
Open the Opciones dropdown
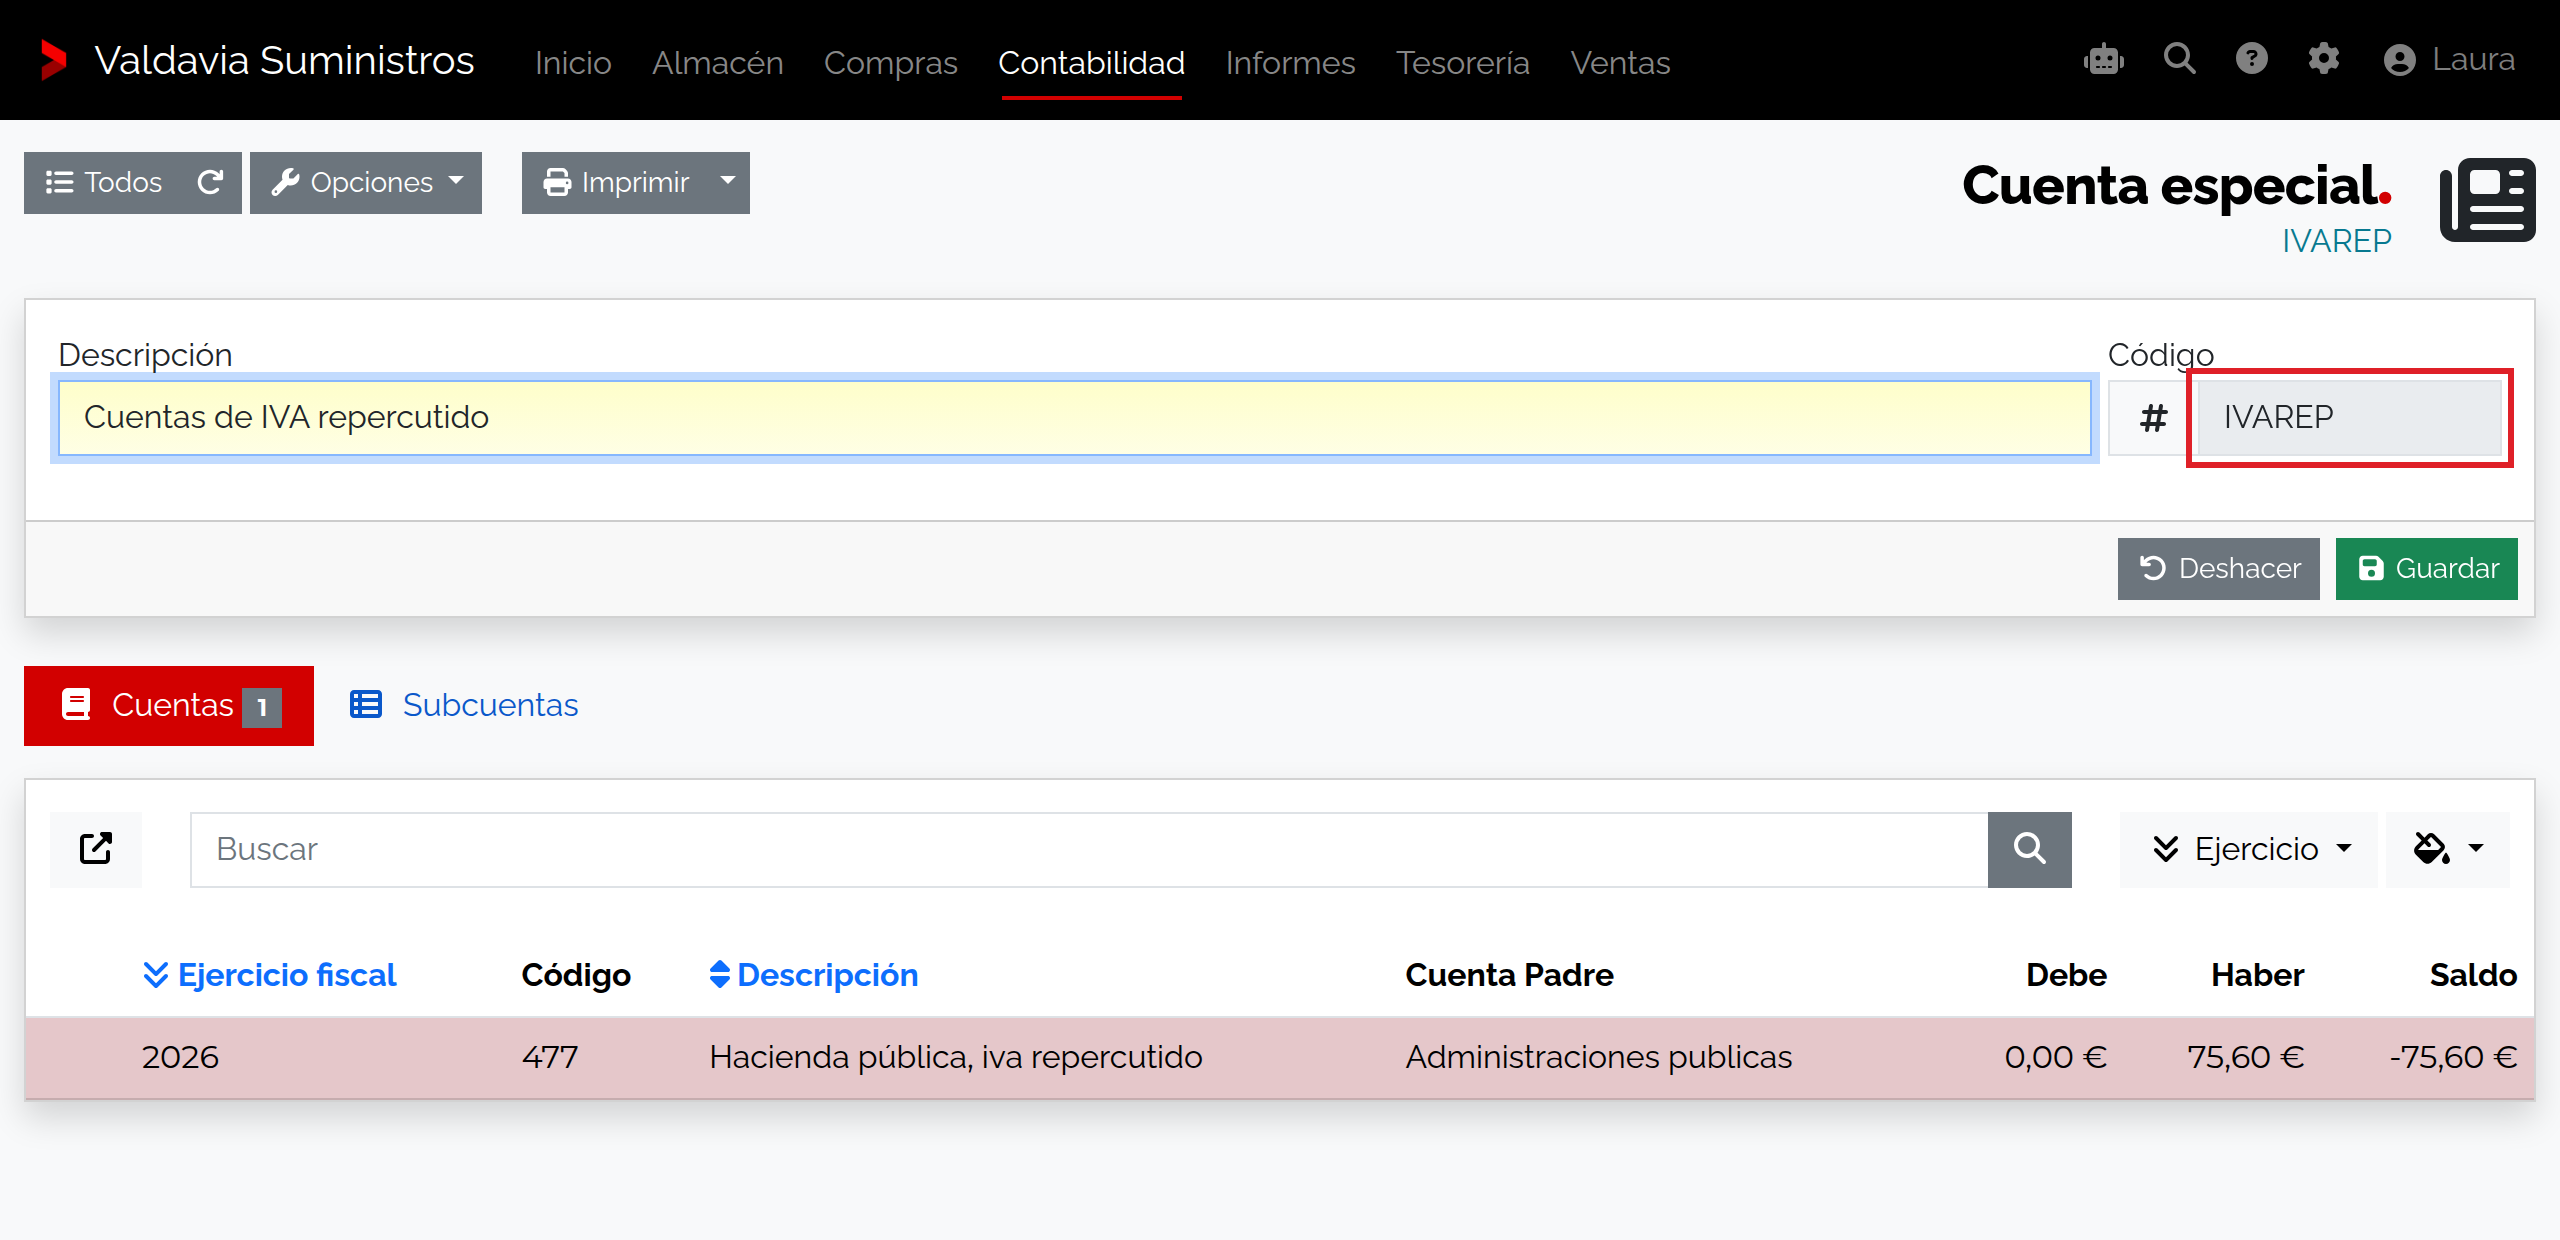coord(366,182)
